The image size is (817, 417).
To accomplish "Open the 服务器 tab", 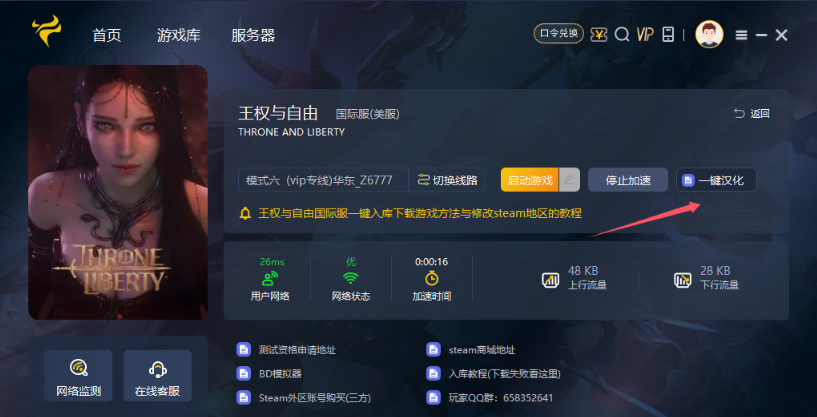I will pos(253,35).
